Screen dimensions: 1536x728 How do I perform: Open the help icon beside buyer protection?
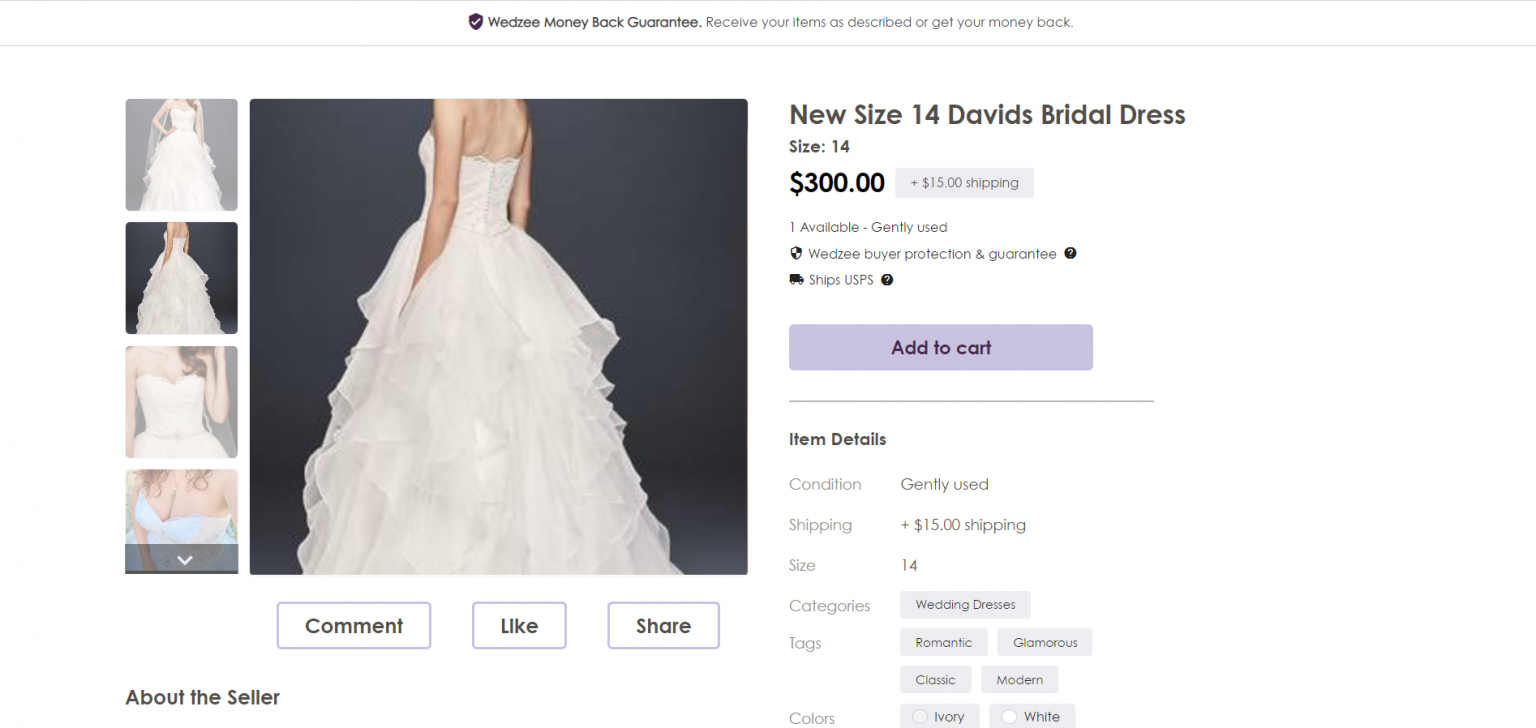[1070, 253]
